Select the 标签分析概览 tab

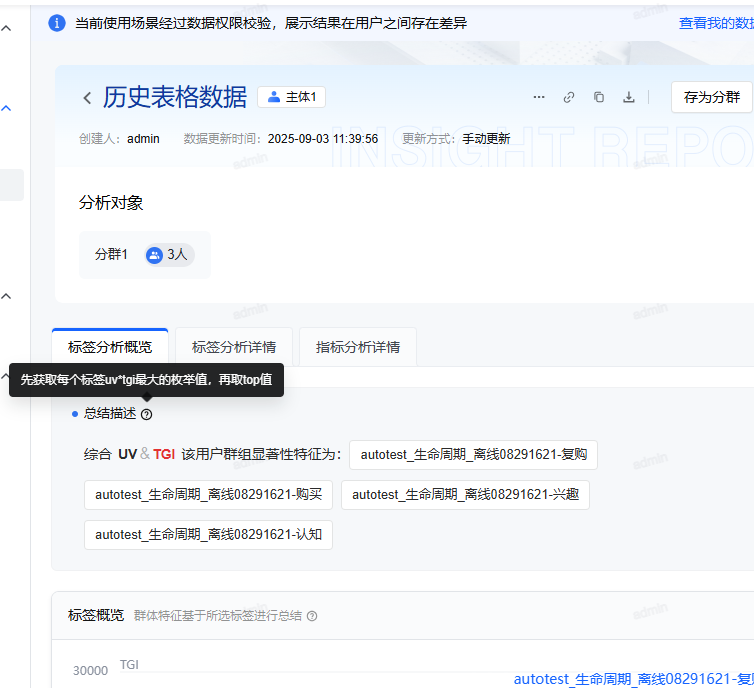(110, 347)
